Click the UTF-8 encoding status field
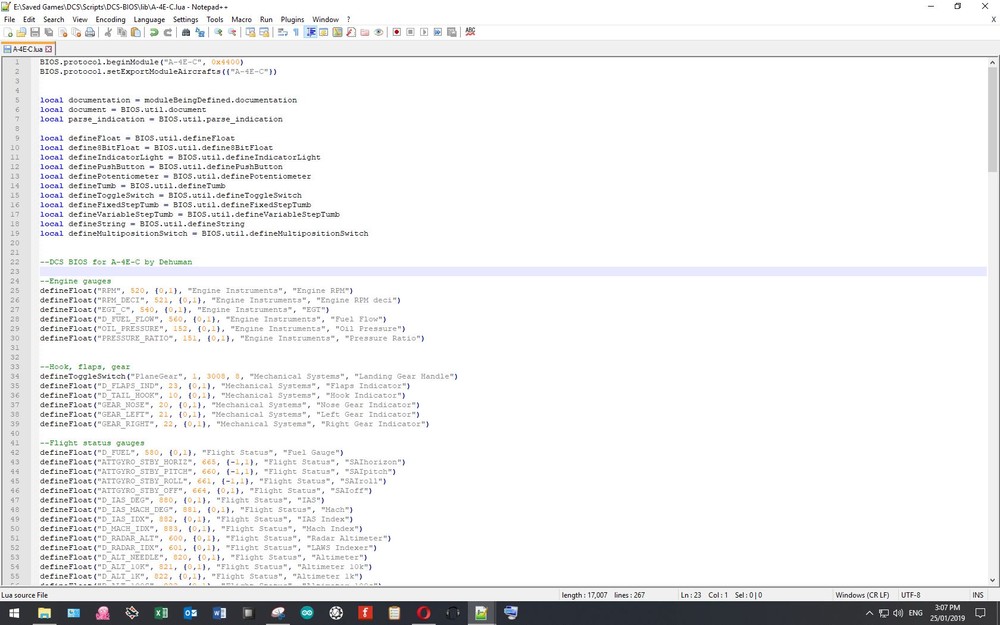 click(x=910, y=595)
